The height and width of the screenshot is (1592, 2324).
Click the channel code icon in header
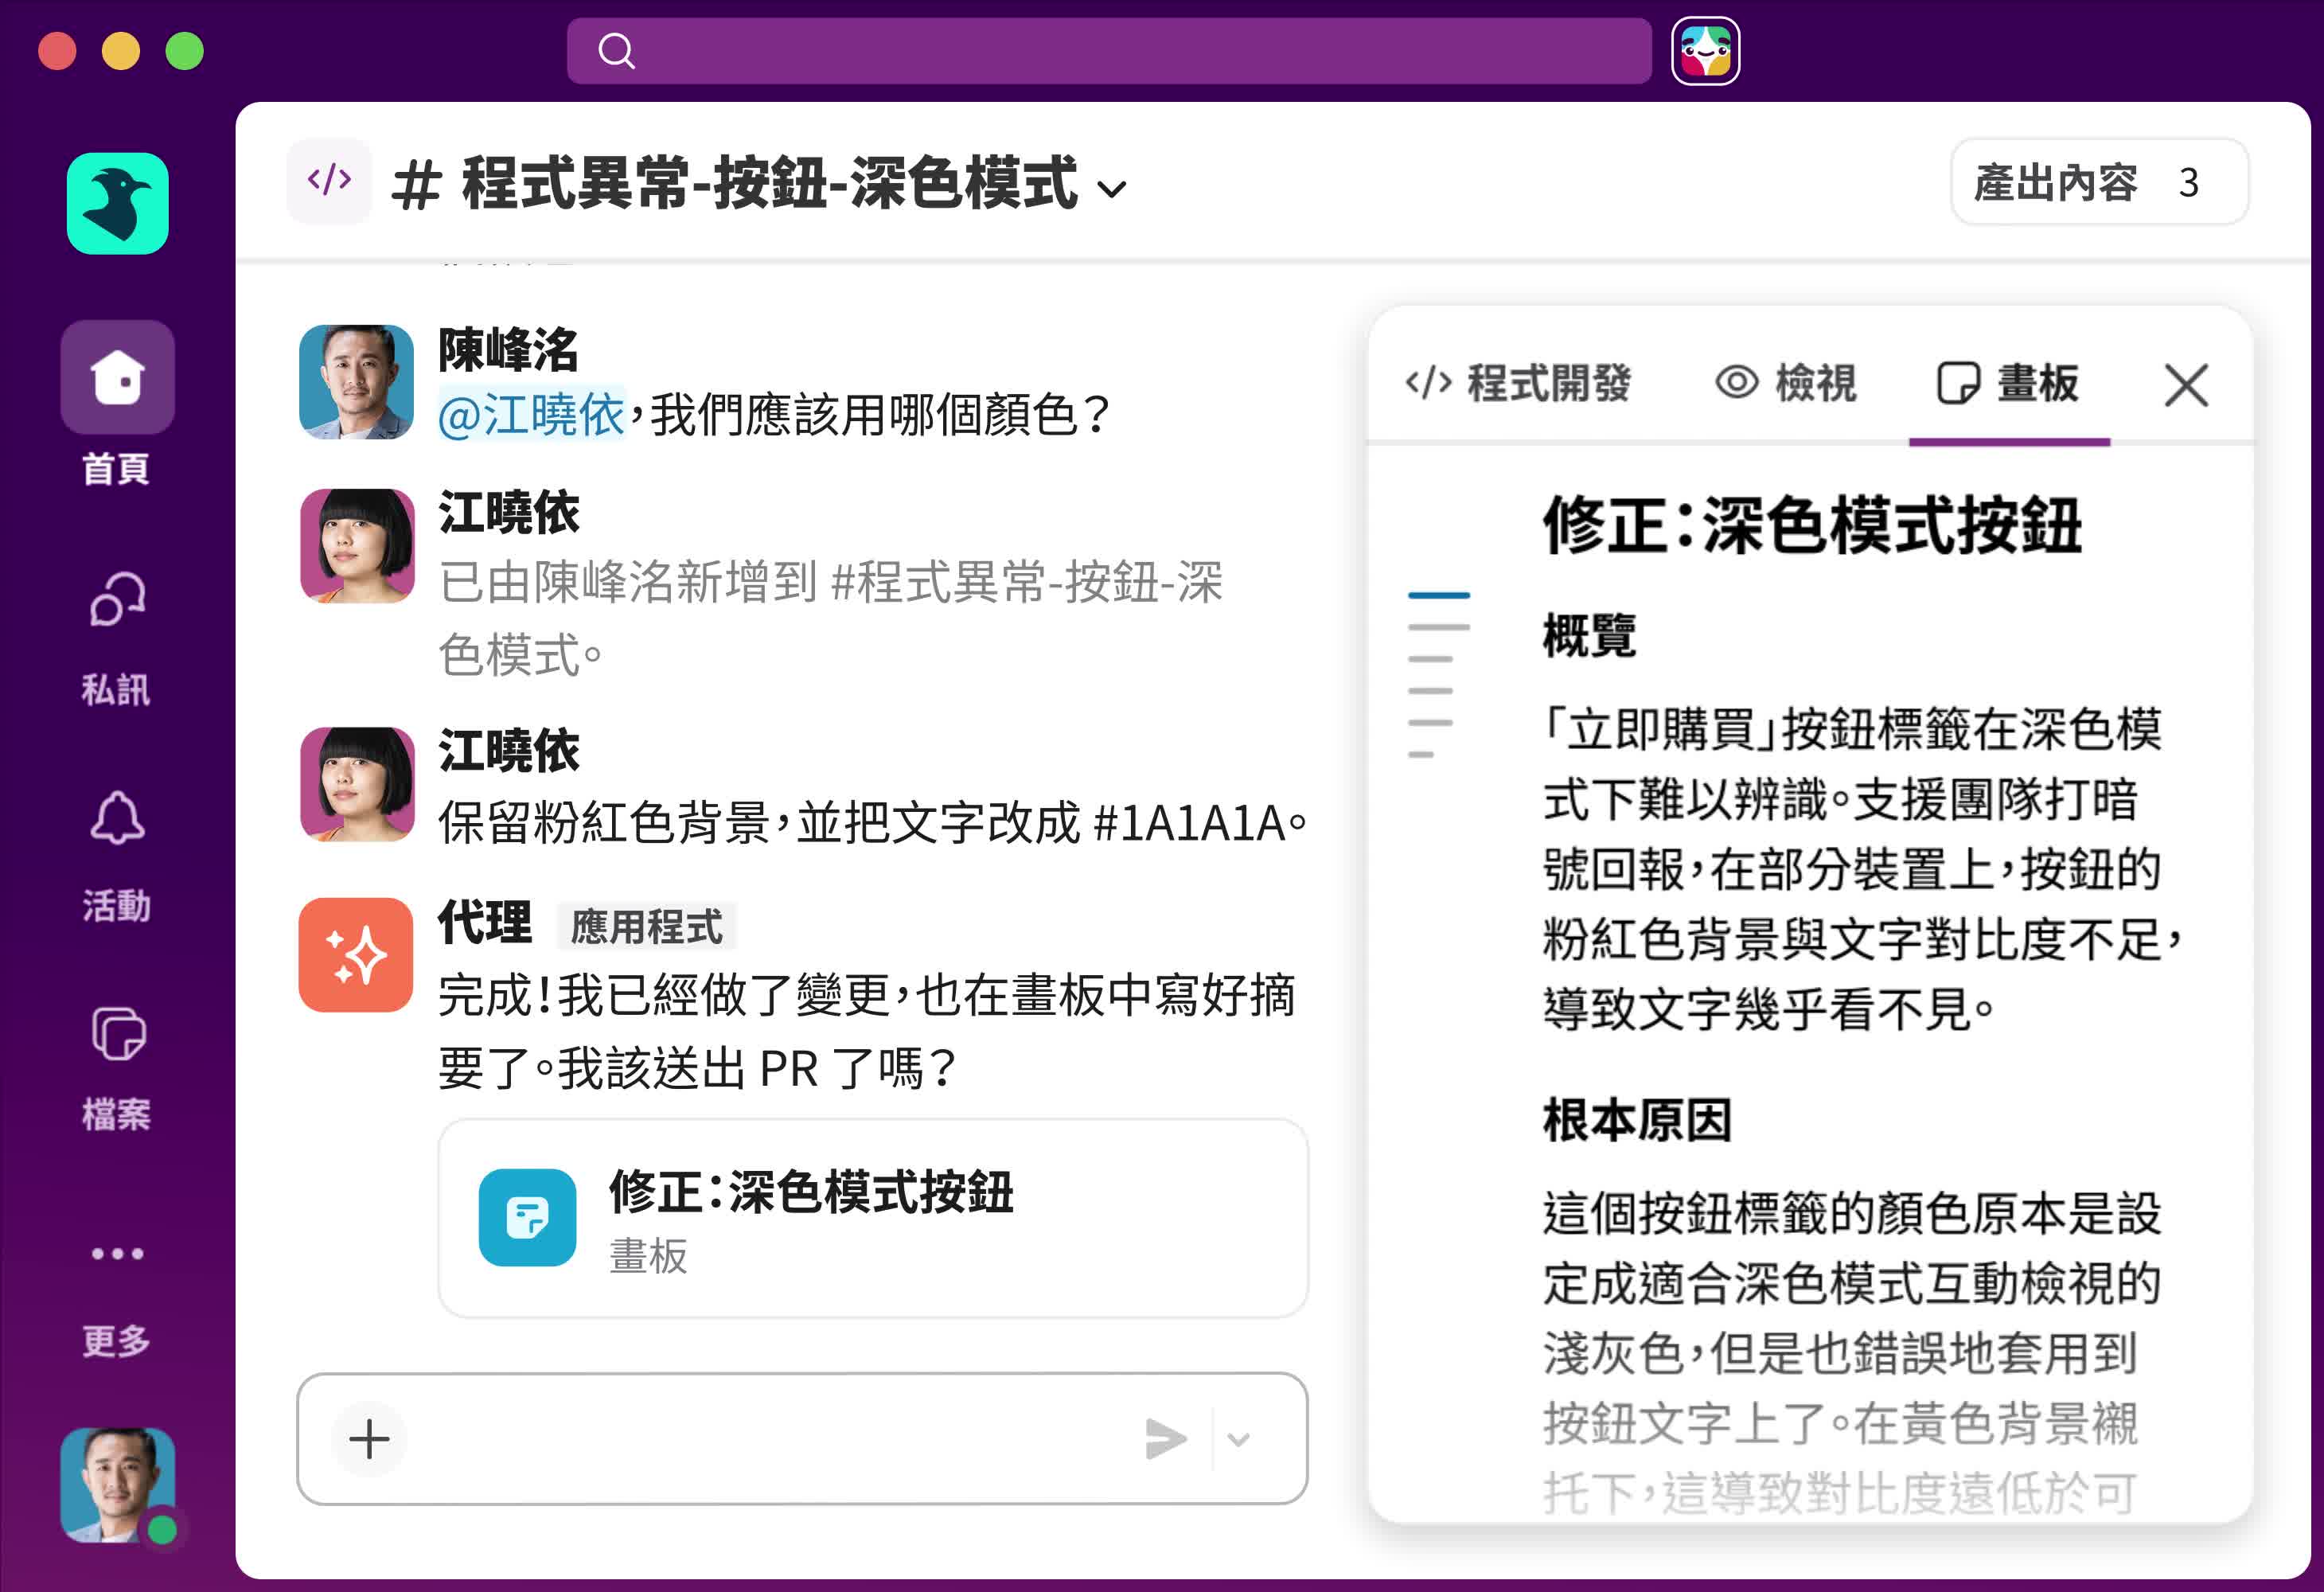pos(329,180)
